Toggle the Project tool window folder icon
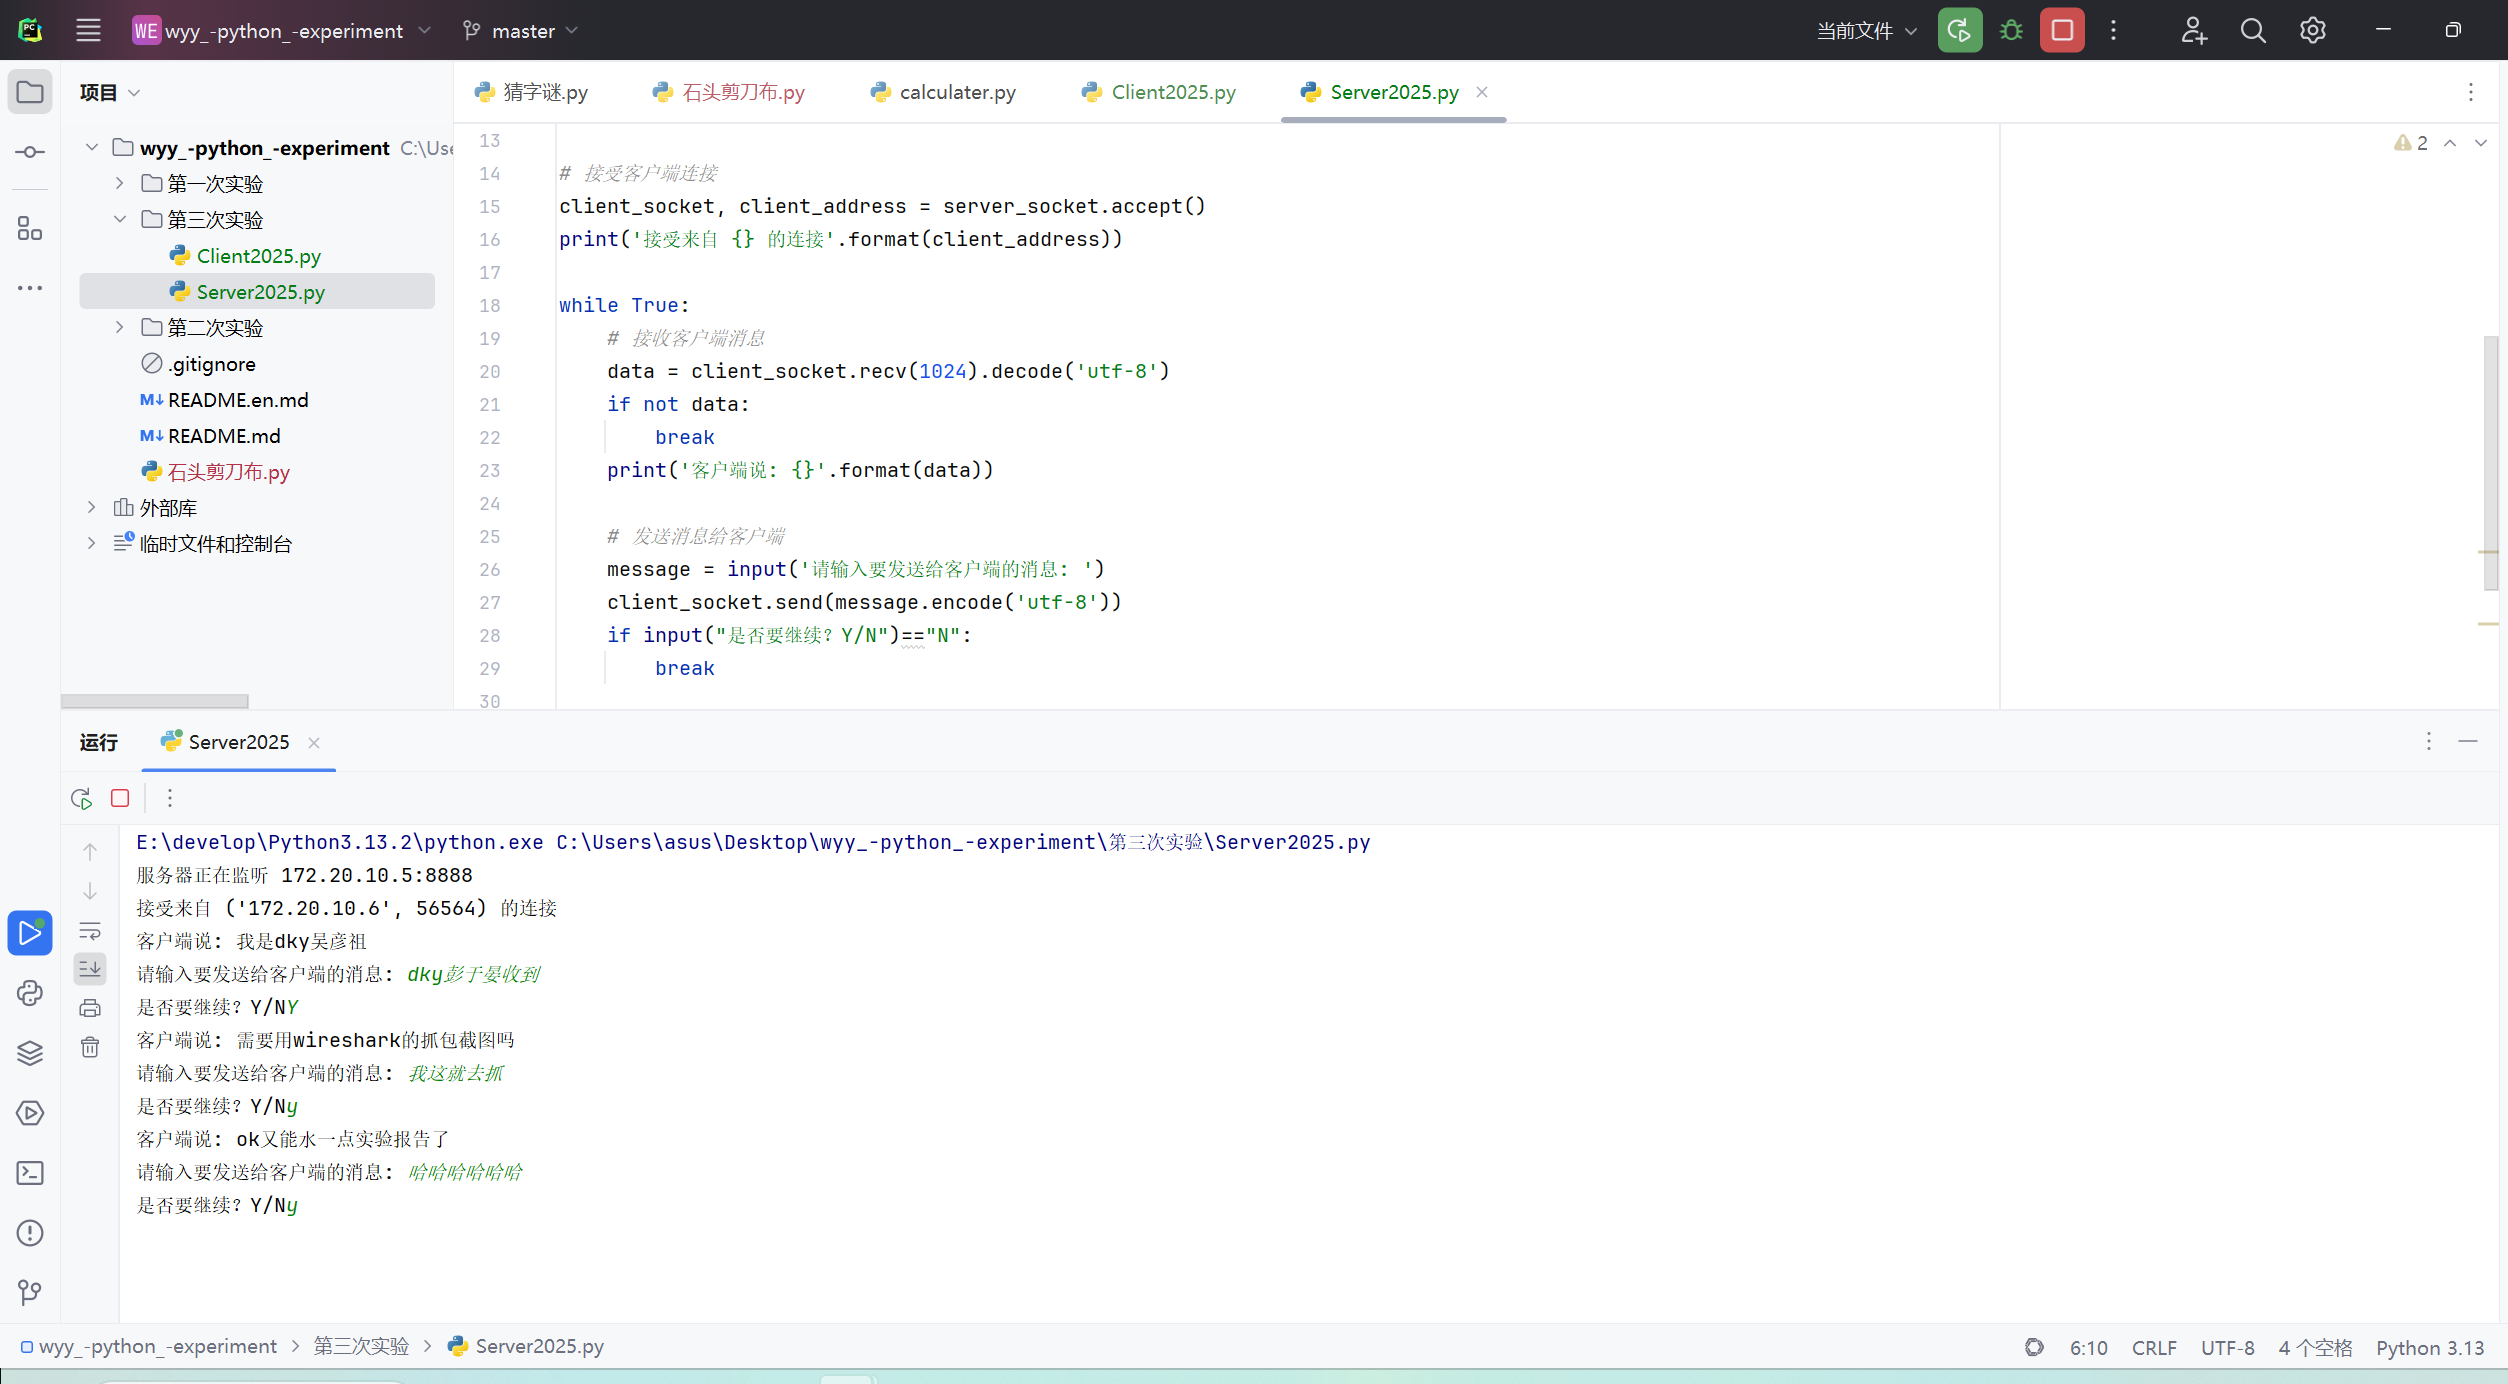 coord(30,92)
